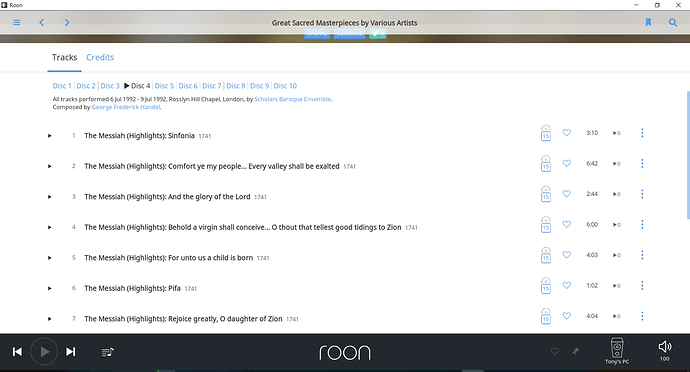Open the three-dot menu for Pifa

[642, 285]
